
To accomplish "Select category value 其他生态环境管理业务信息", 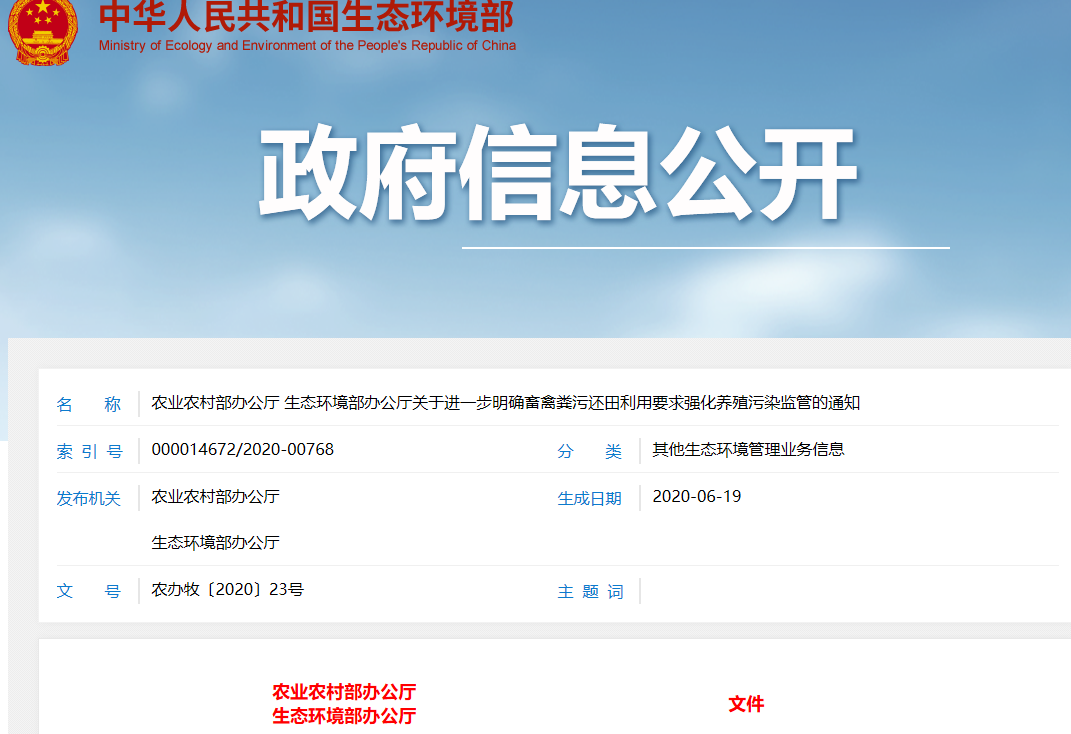I will tap(749, 449).
